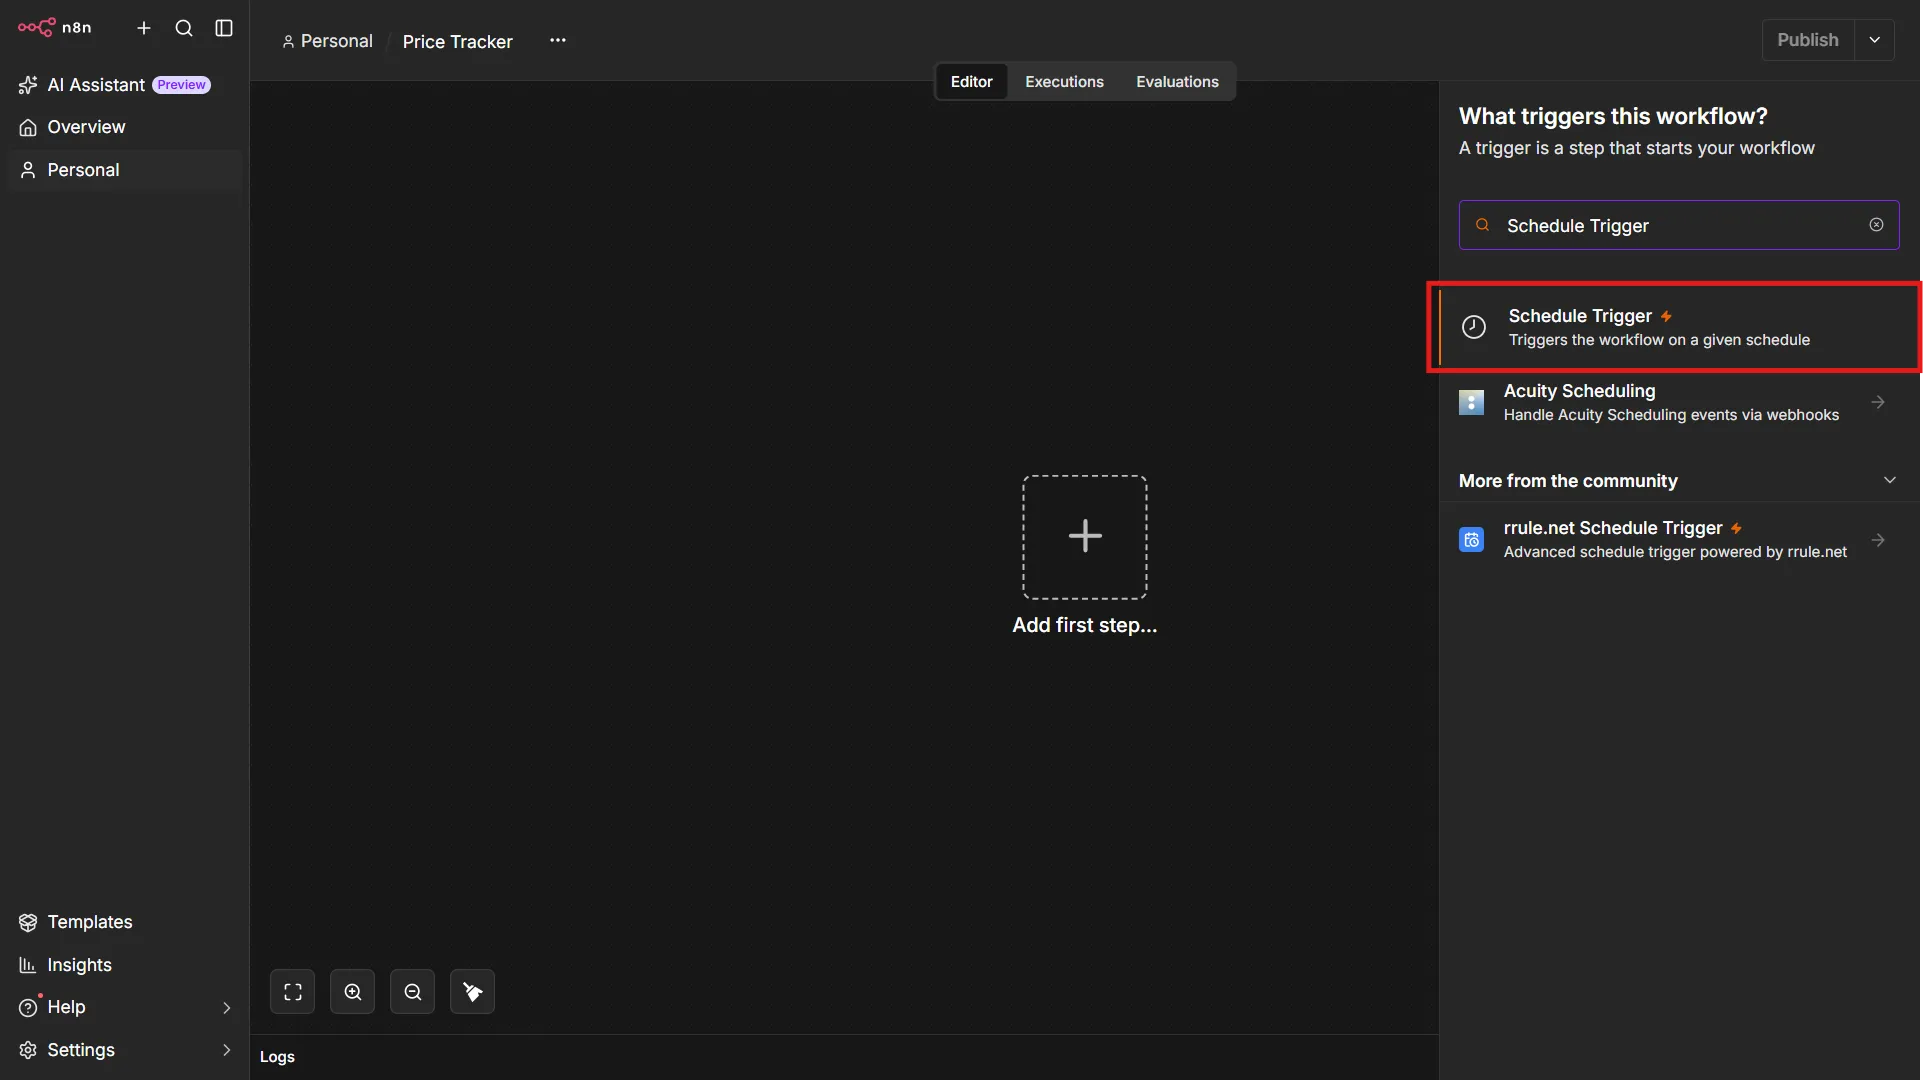The width and height of the screenshot is (1923, 1080).
Task: Add first step on canvas
Action: pyautogui.click(x=1084, y=537)
